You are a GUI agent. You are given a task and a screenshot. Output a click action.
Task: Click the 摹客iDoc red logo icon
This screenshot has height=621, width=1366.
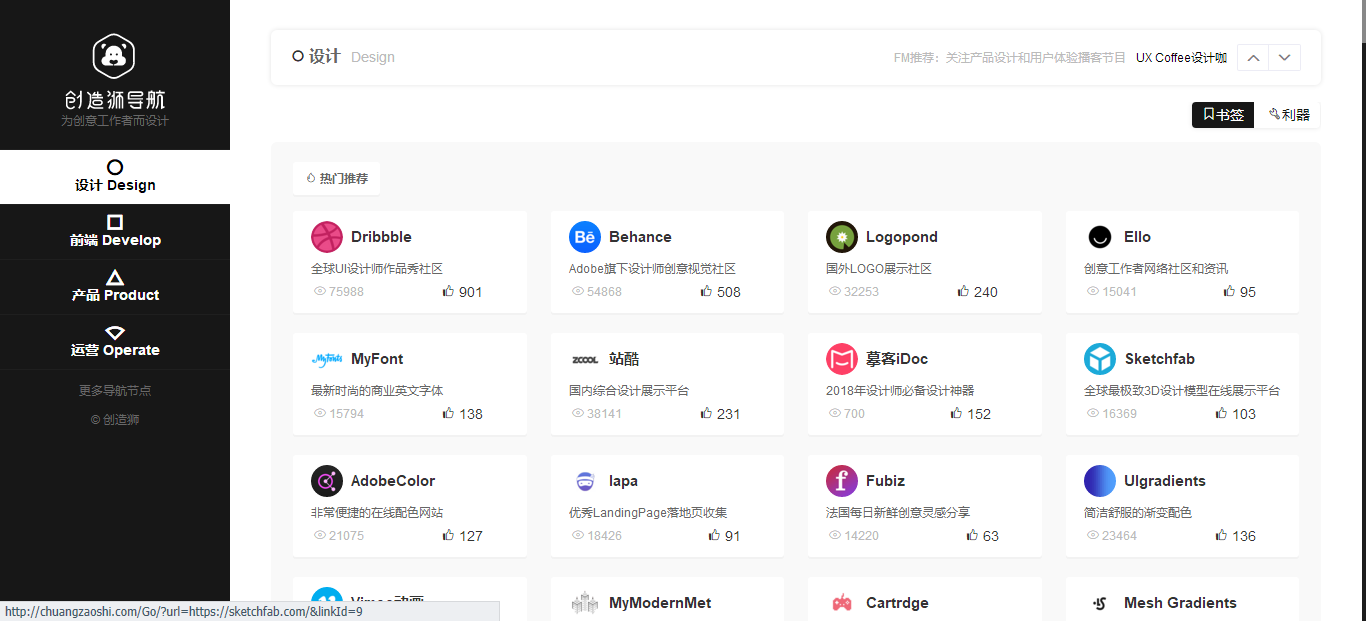(842, 359)
